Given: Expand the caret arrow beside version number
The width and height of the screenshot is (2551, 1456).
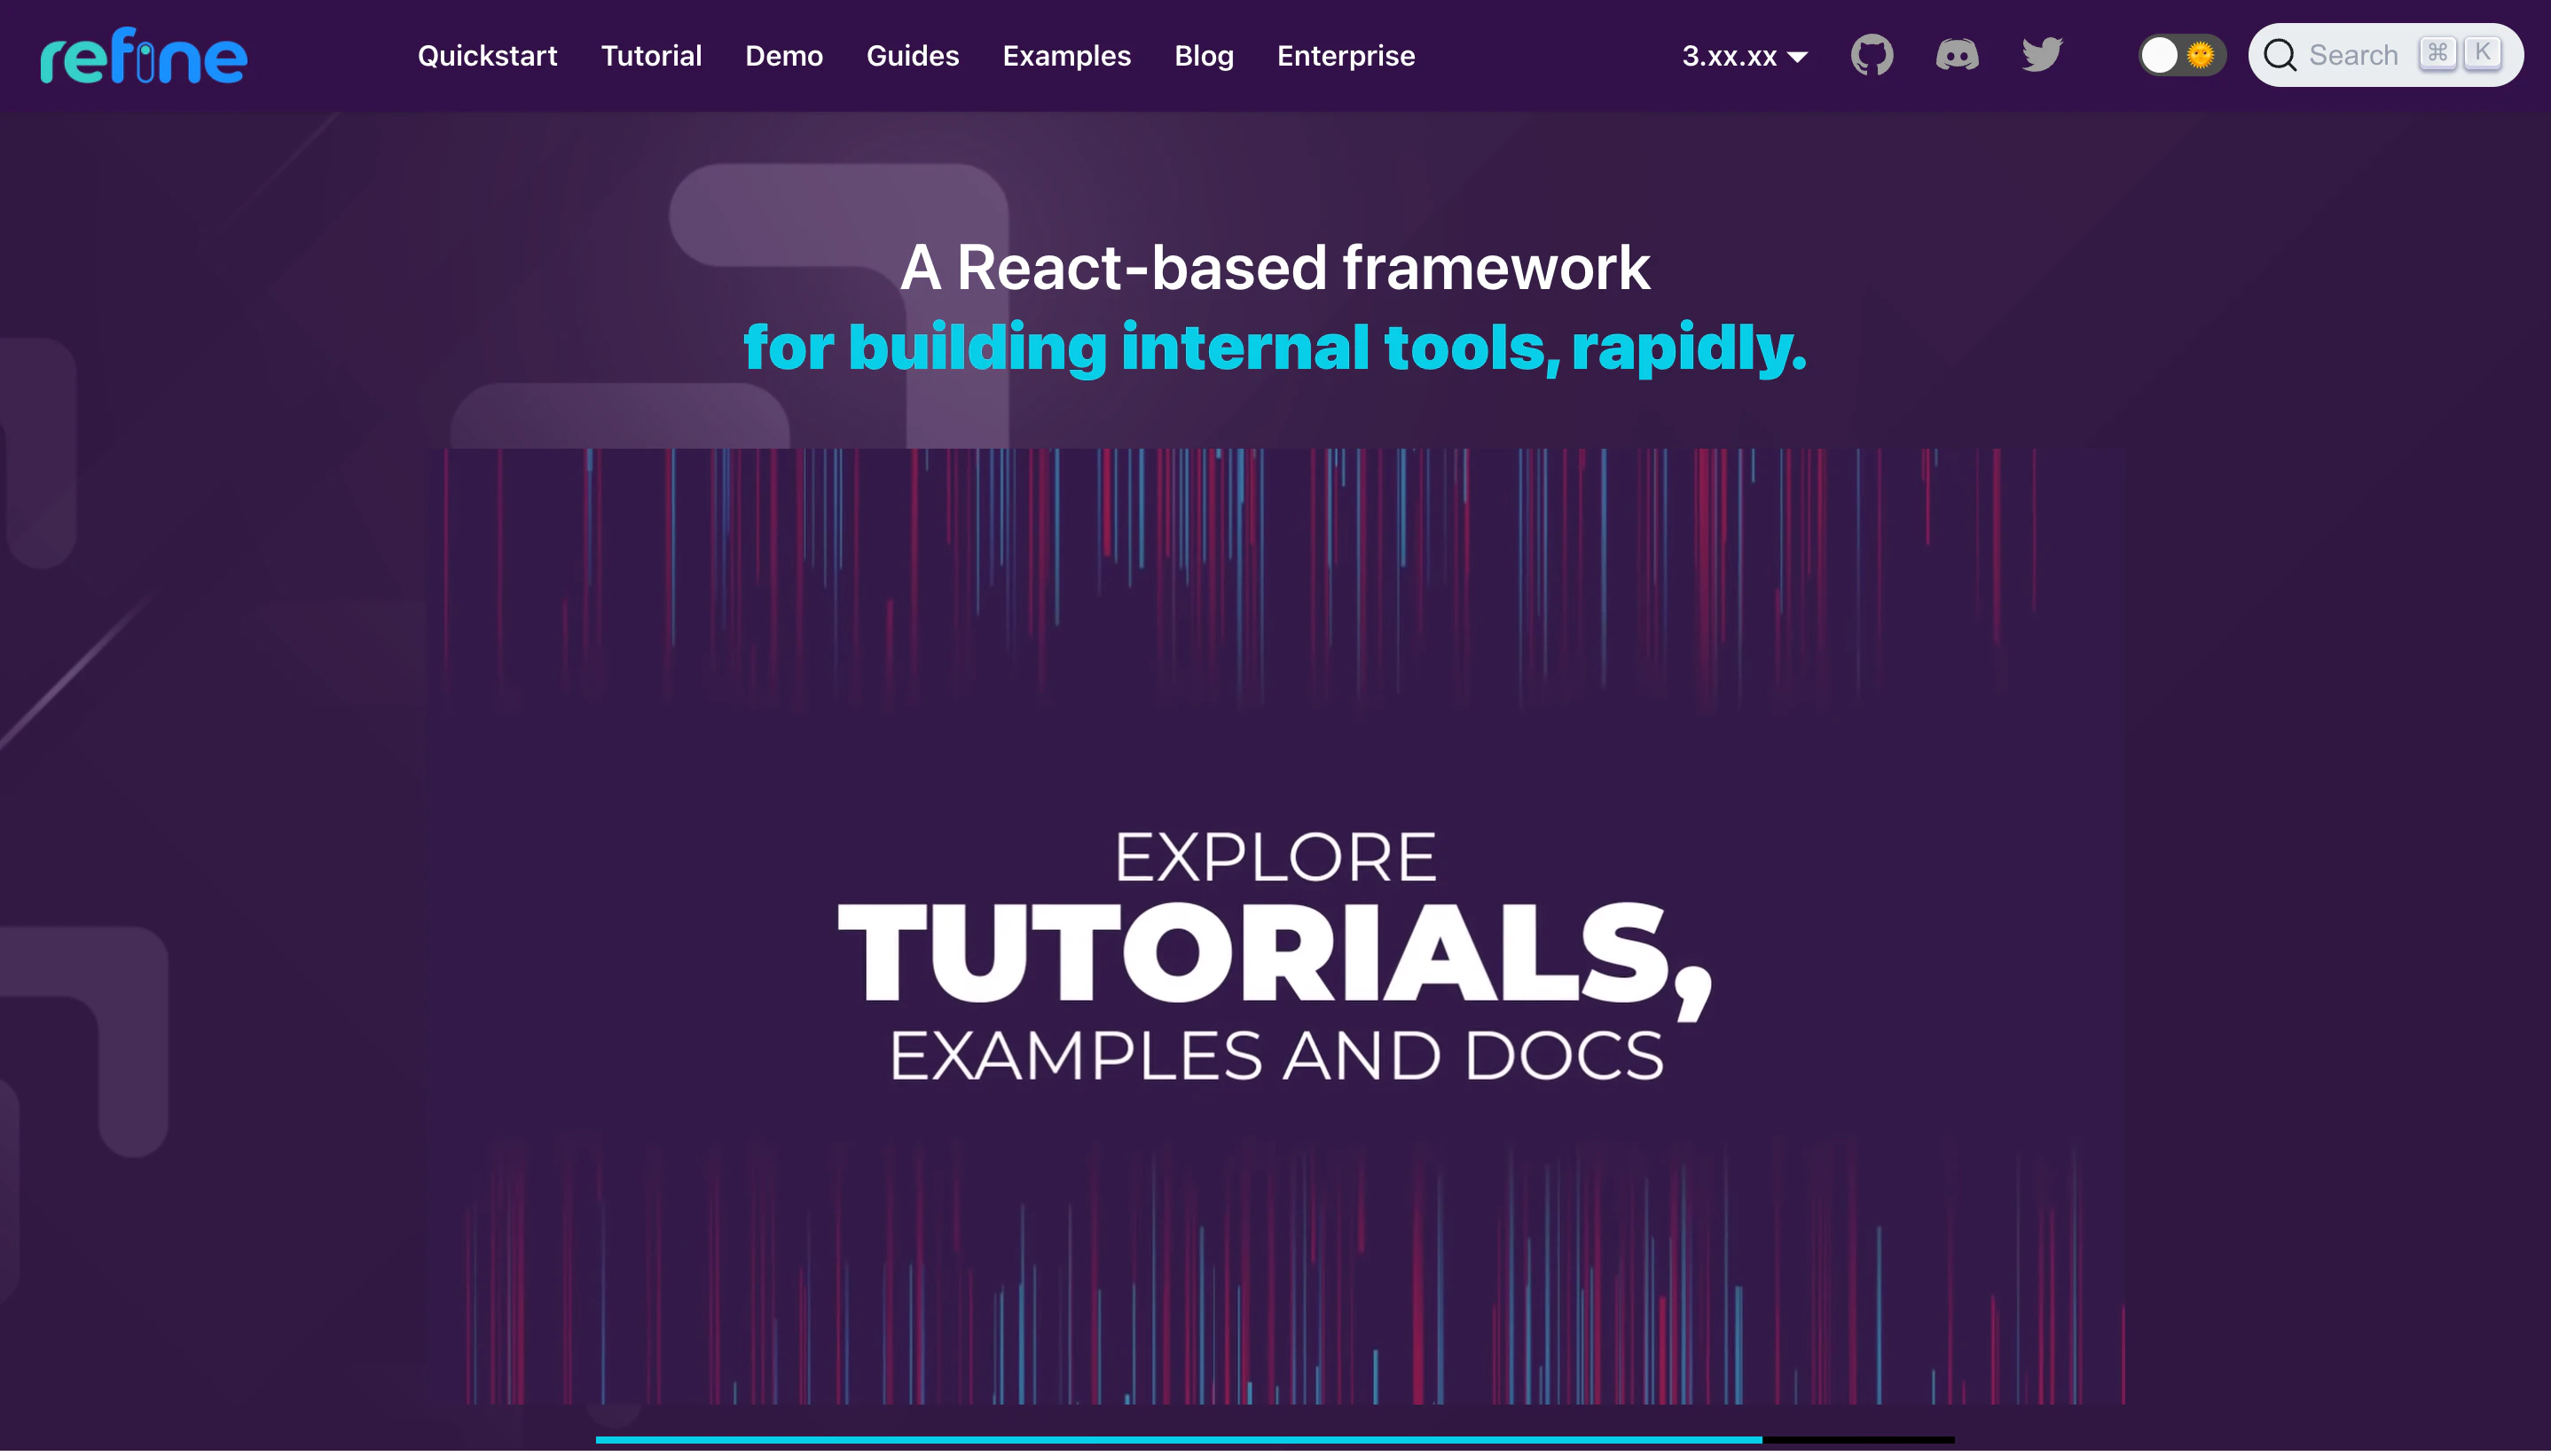Looking at the screenshot, I should click(1797, 57).
